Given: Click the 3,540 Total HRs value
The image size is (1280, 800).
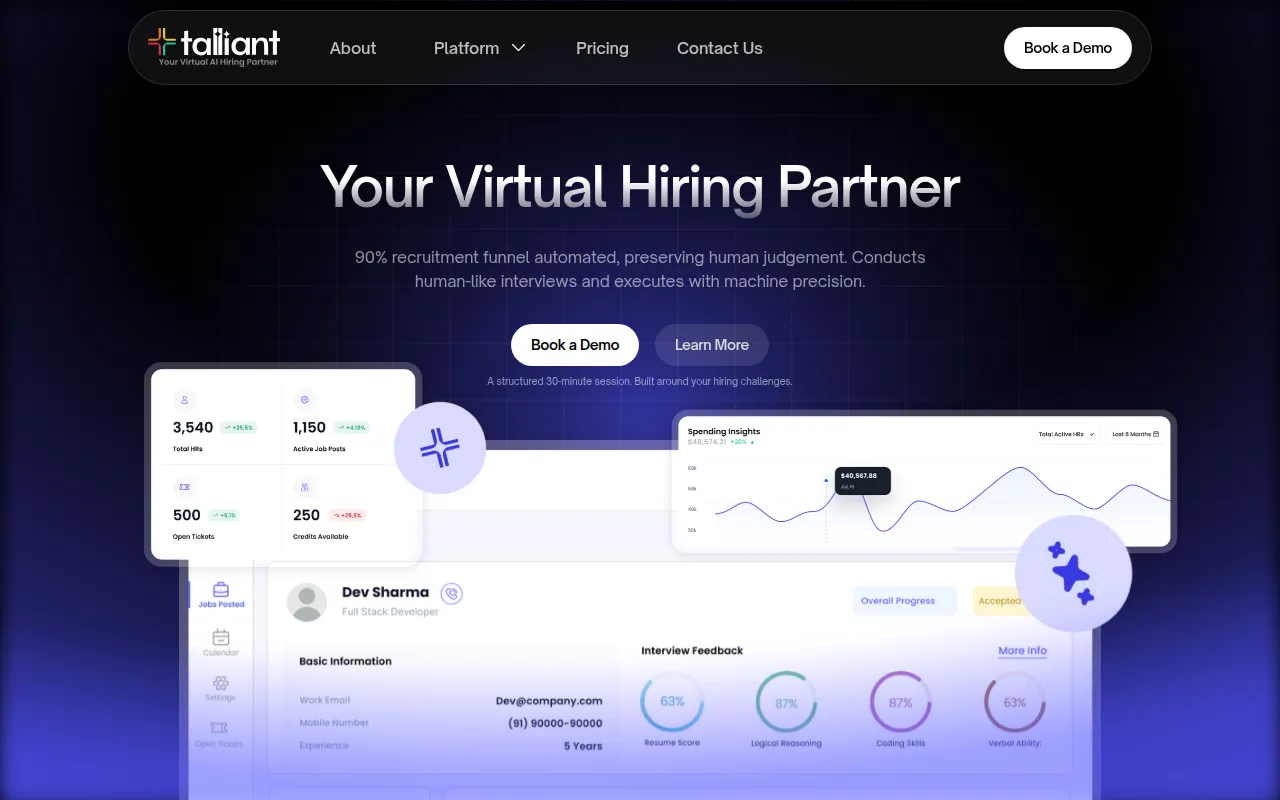Looking at the screenshot, I should coord(193,427).
